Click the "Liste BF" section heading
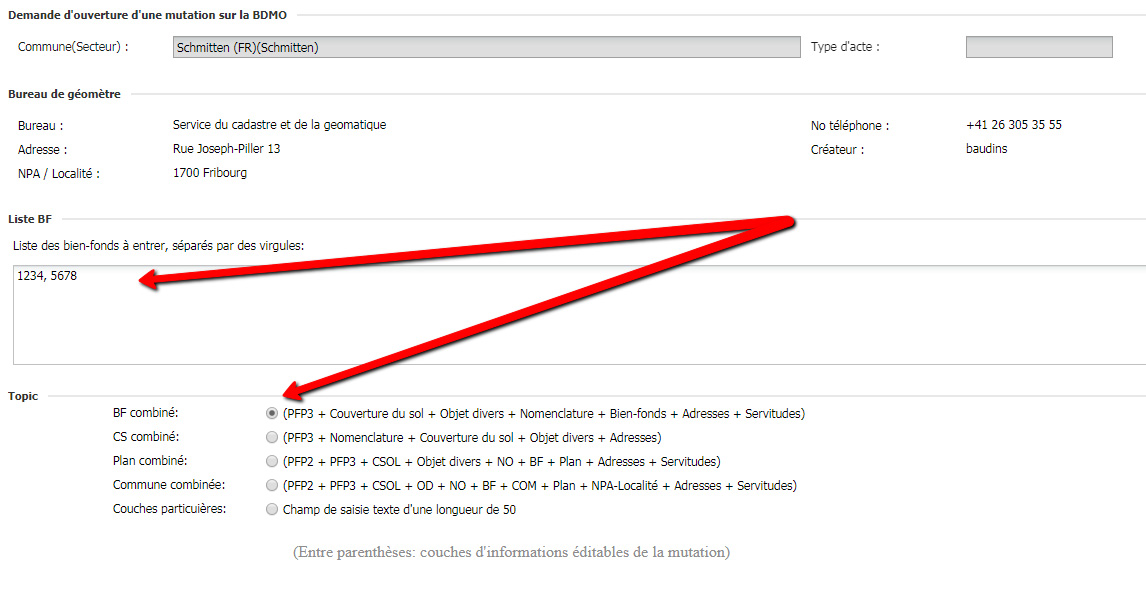Image resolution: width=1146 pixels, height=590 pixels. point(29,219)
